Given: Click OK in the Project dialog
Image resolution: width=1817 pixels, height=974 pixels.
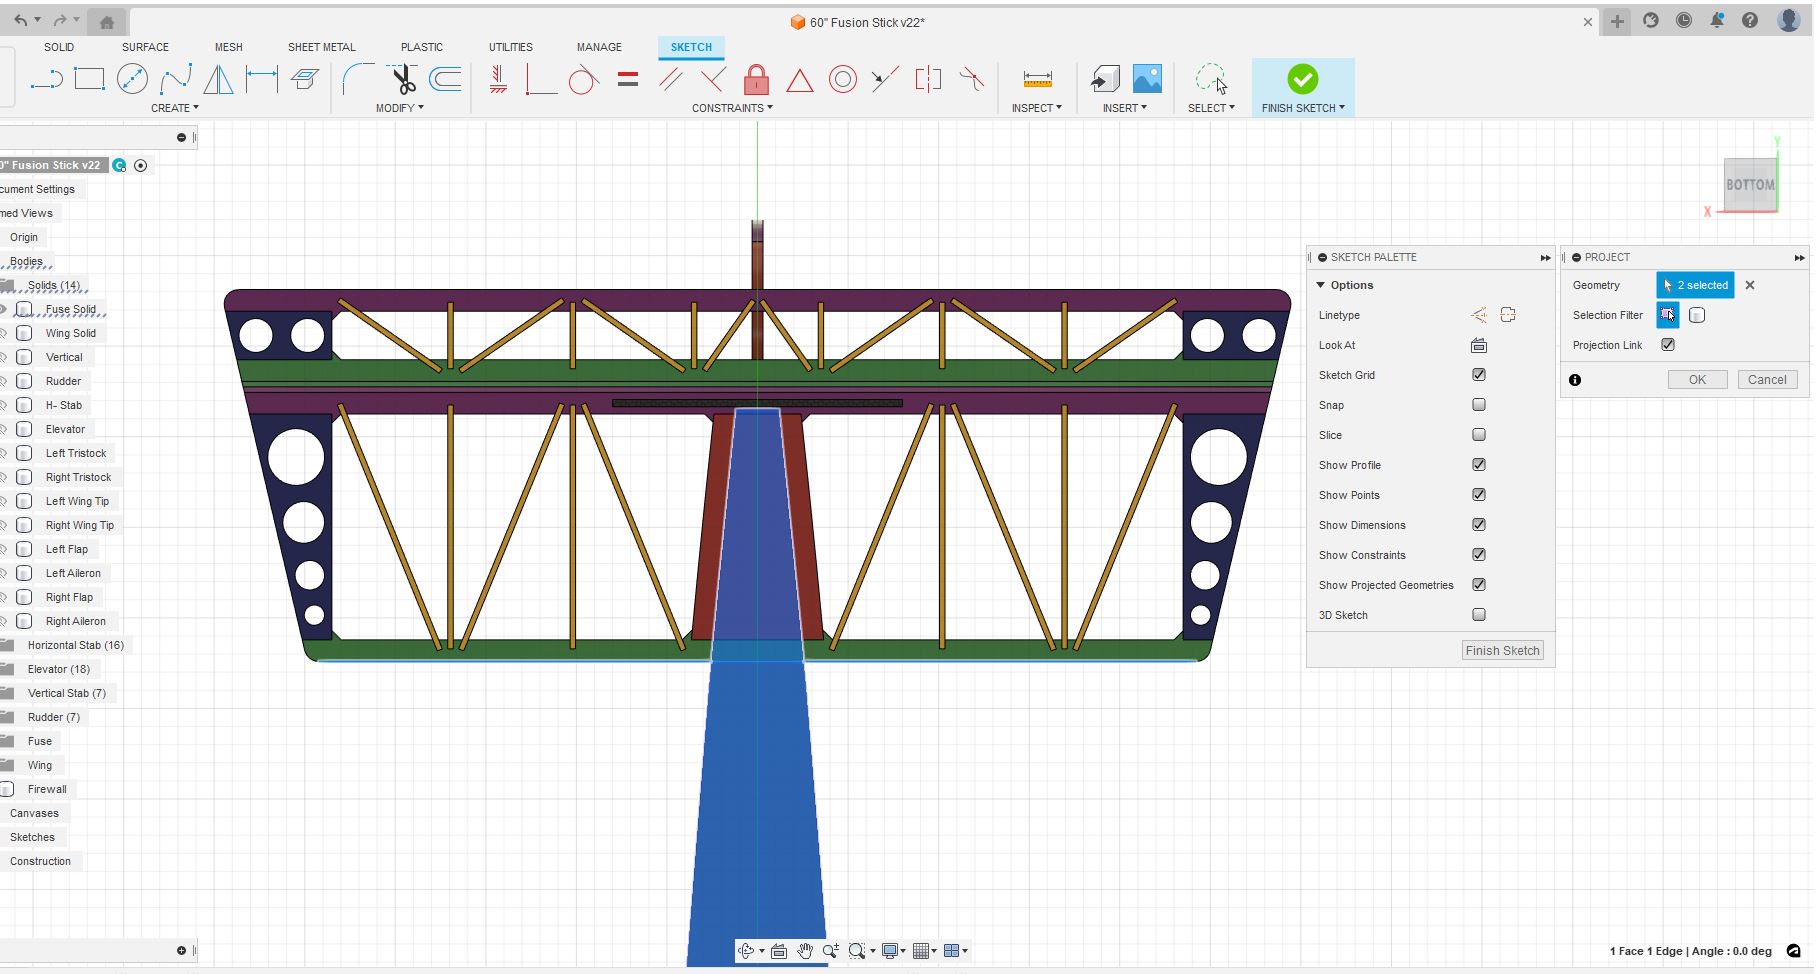Looking at the screenshot, I should pyautogui.click(x=1697, y=380).
